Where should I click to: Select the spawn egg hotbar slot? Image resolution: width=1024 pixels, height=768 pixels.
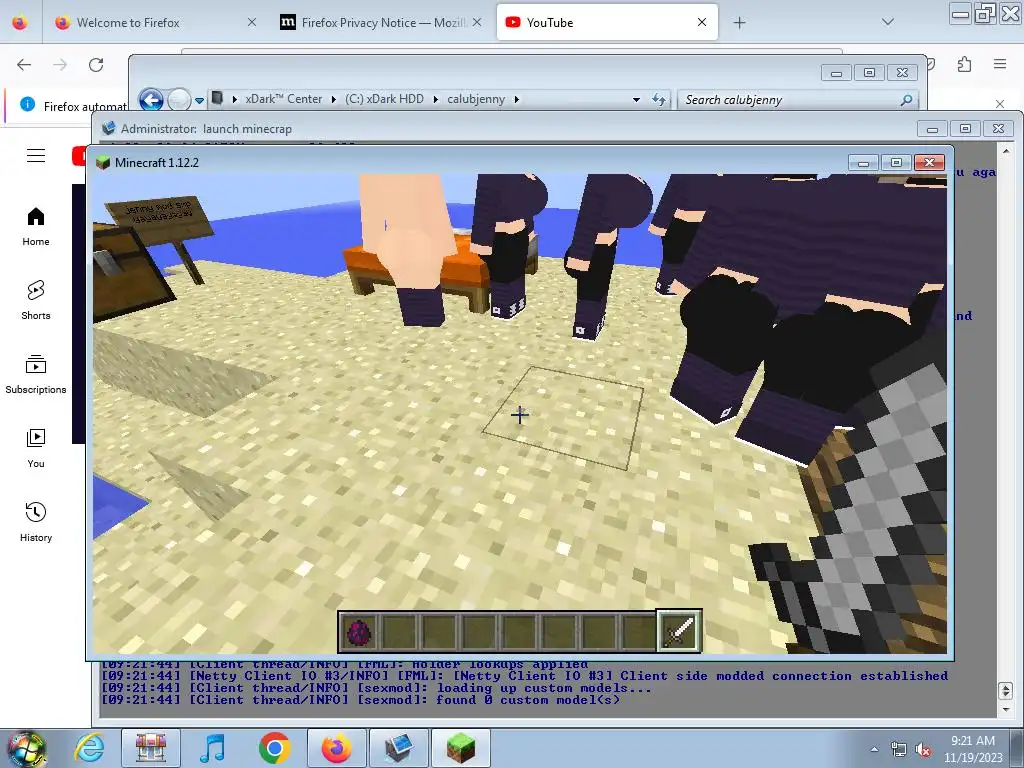359,632
